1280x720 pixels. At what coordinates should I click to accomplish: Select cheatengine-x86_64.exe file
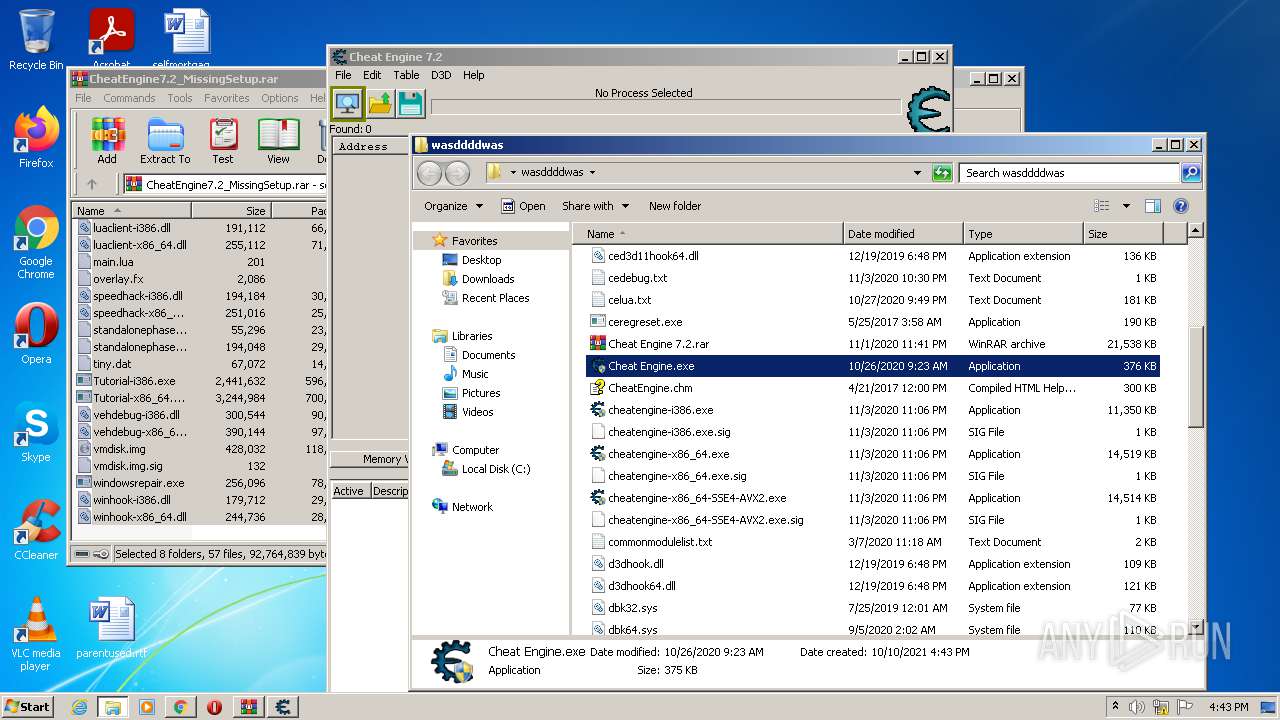tap(668, 454)
